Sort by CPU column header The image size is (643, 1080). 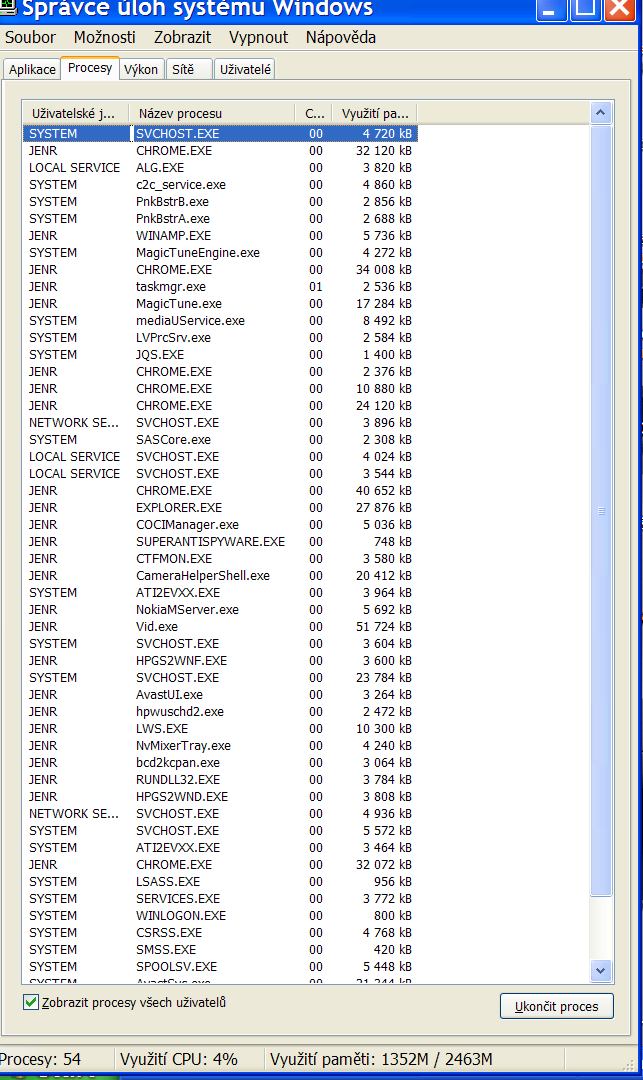click(314, 114)
